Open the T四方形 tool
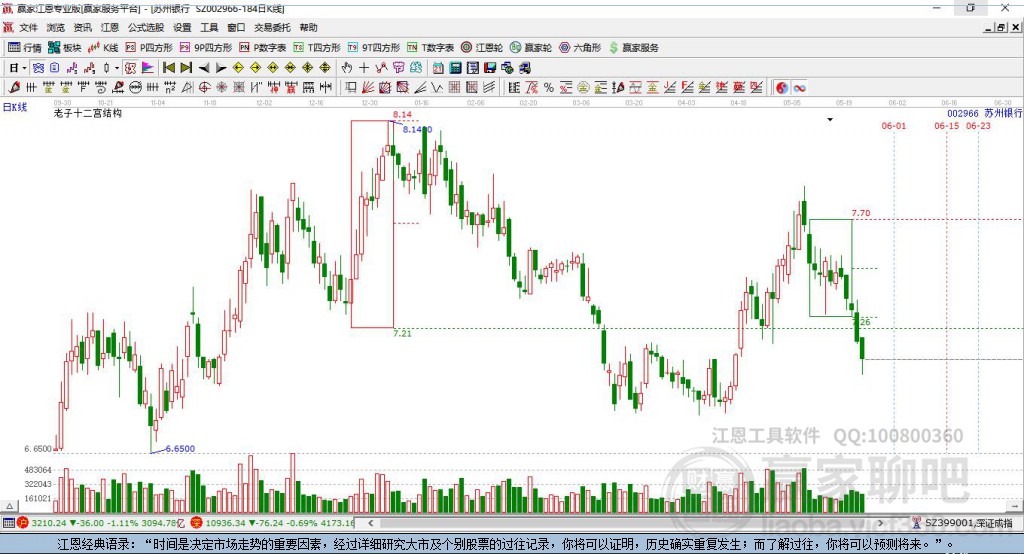The width and height of the screenshot is (1024, 554). click(317, 48)
